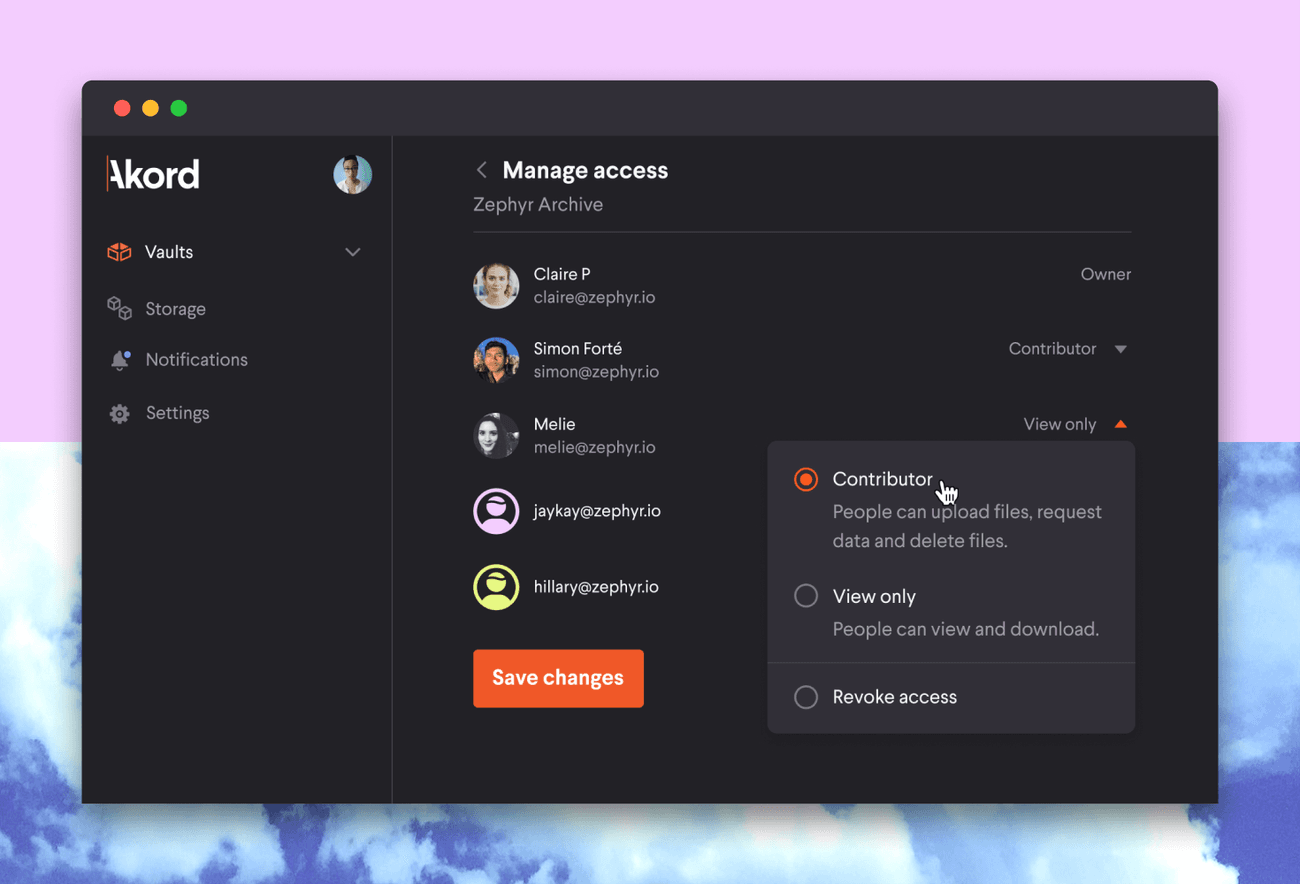Click the Storage boxes icon
Image resolution: width=1300 pixels, height=884 pixels.
tap(119, 309)
